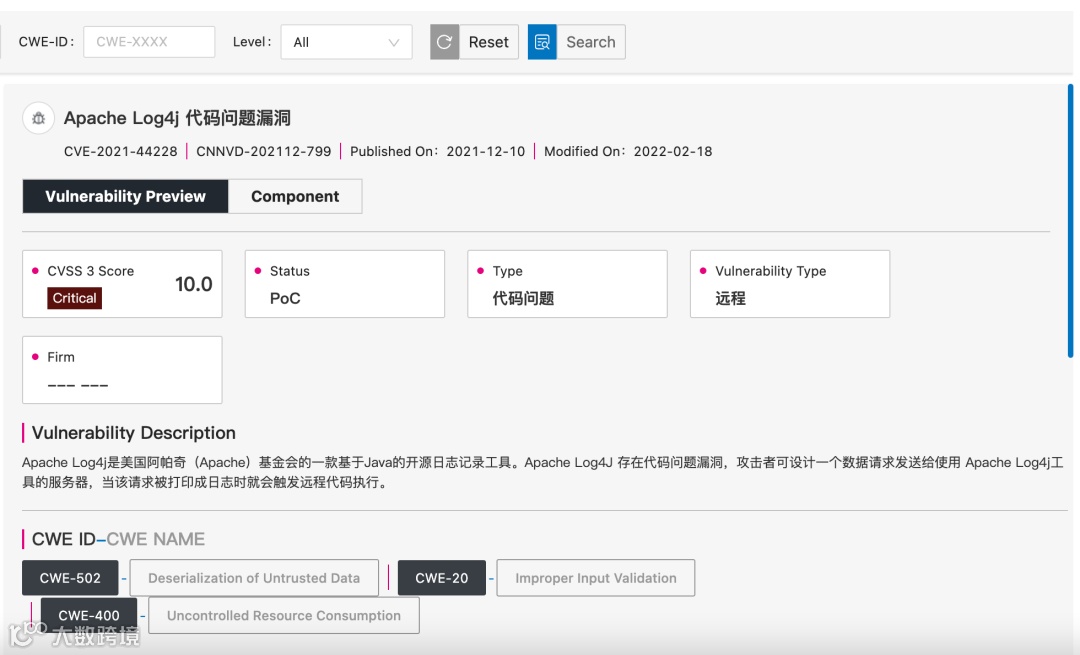This screenshot has width=1080, height=655.
Task: Click the CWE-502 tag
Action: coord(70,578)
